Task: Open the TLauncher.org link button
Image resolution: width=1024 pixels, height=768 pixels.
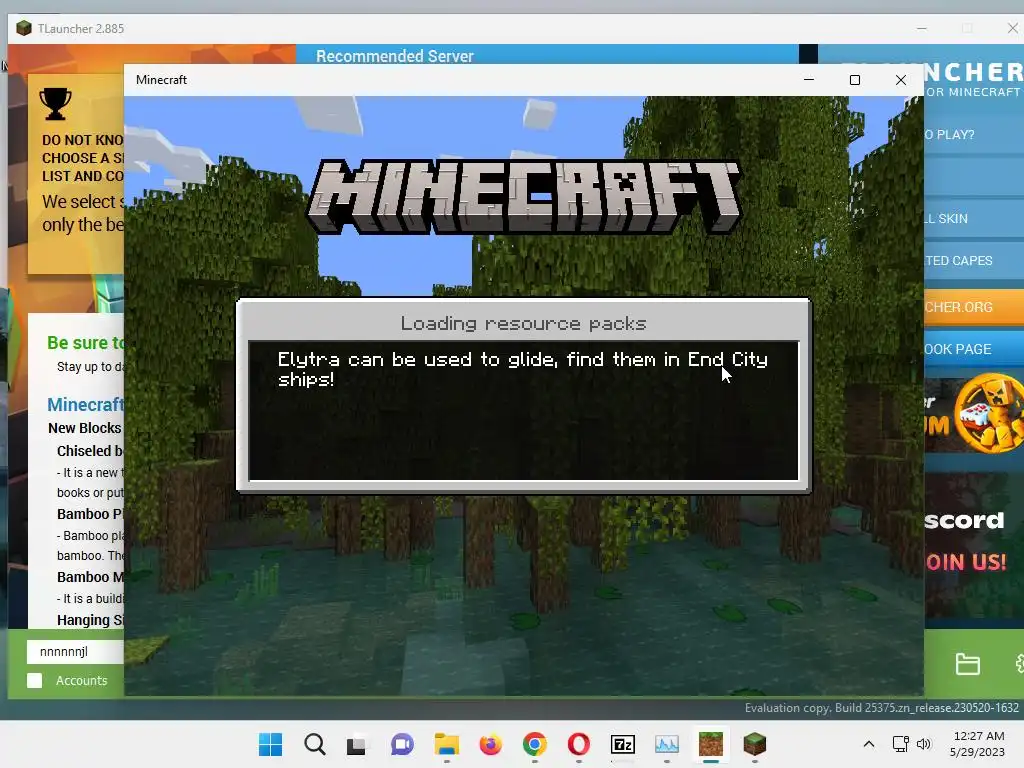Action: [974, 307]
